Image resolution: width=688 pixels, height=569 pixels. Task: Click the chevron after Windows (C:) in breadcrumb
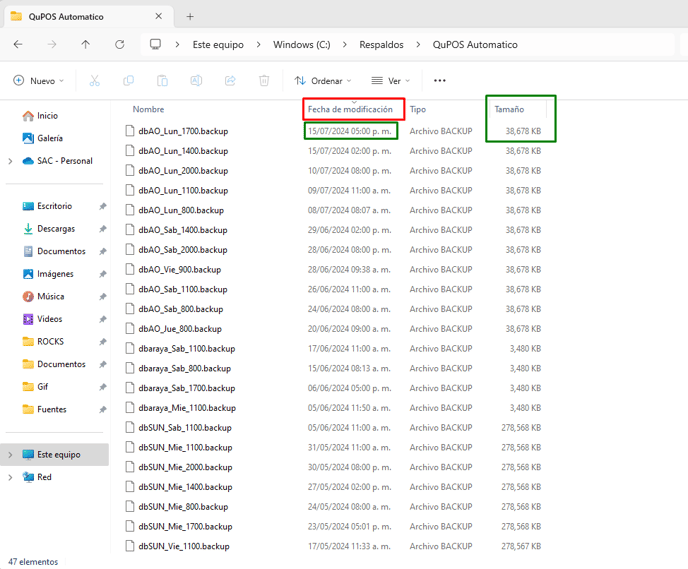coord(345,45)
